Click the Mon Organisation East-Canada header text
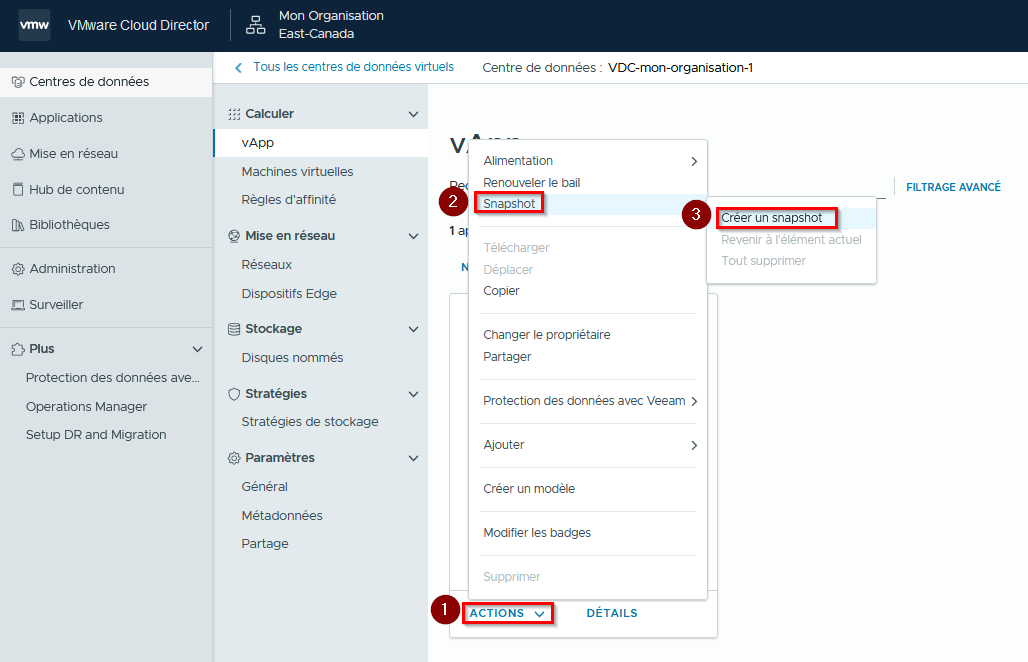Image resolution: width=1028 pixels, height=662 pixels. [x=331, y=25]
